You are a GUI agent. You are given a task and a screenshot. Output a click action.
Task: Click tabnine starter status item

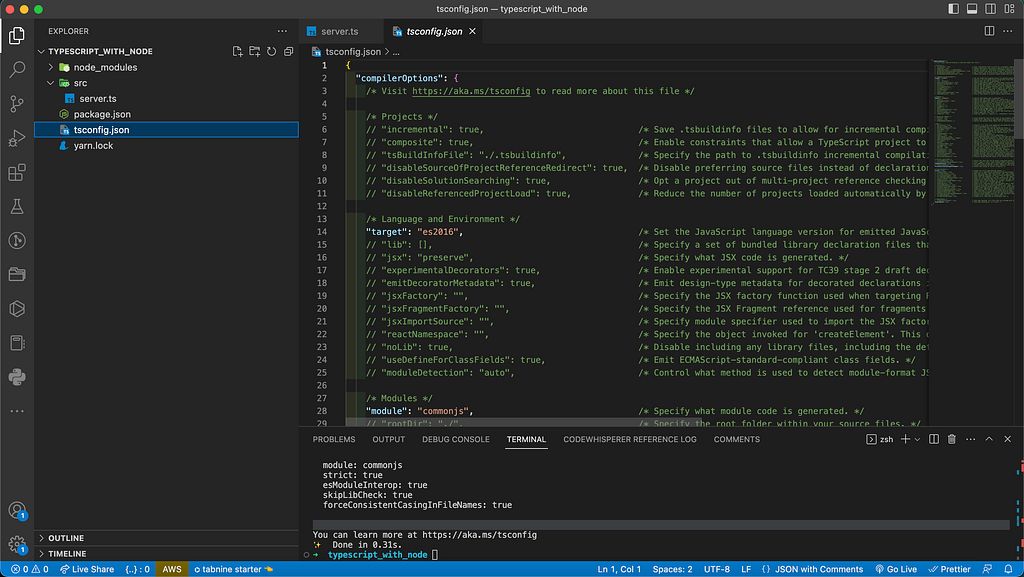(232, 569)
